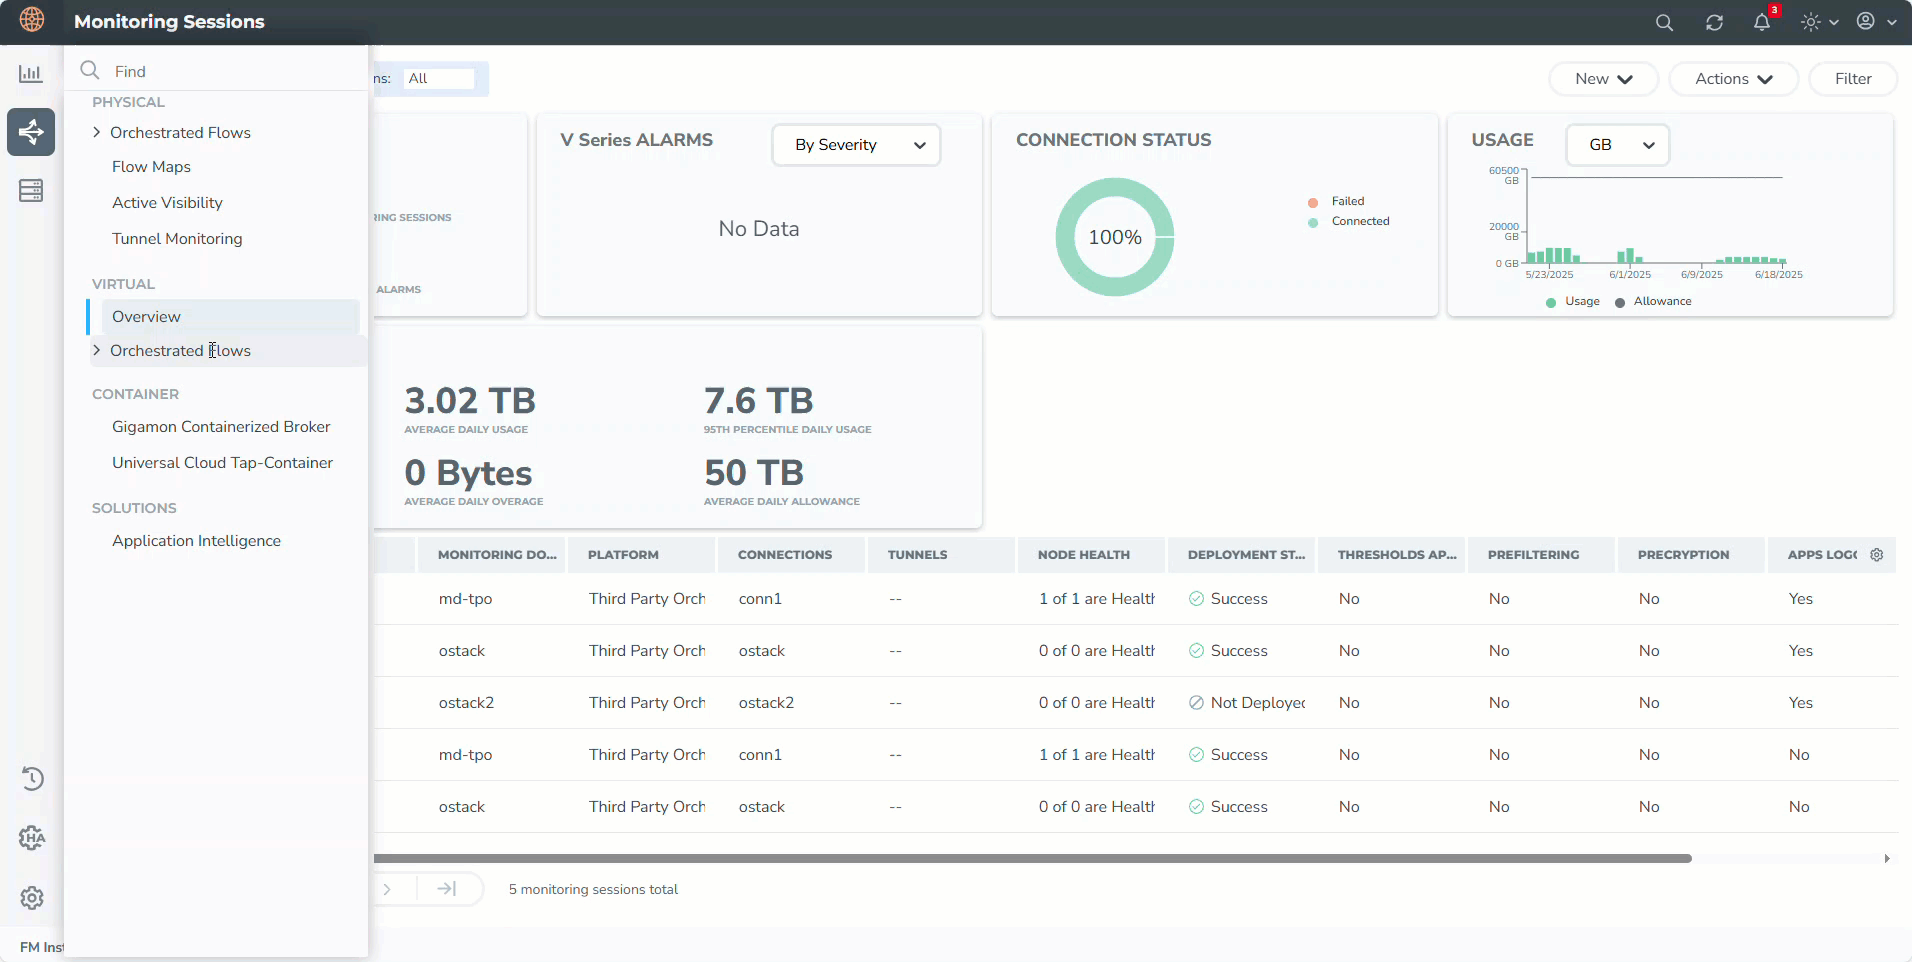Click the 100% connection donut chart

(x=1115, y=237)
